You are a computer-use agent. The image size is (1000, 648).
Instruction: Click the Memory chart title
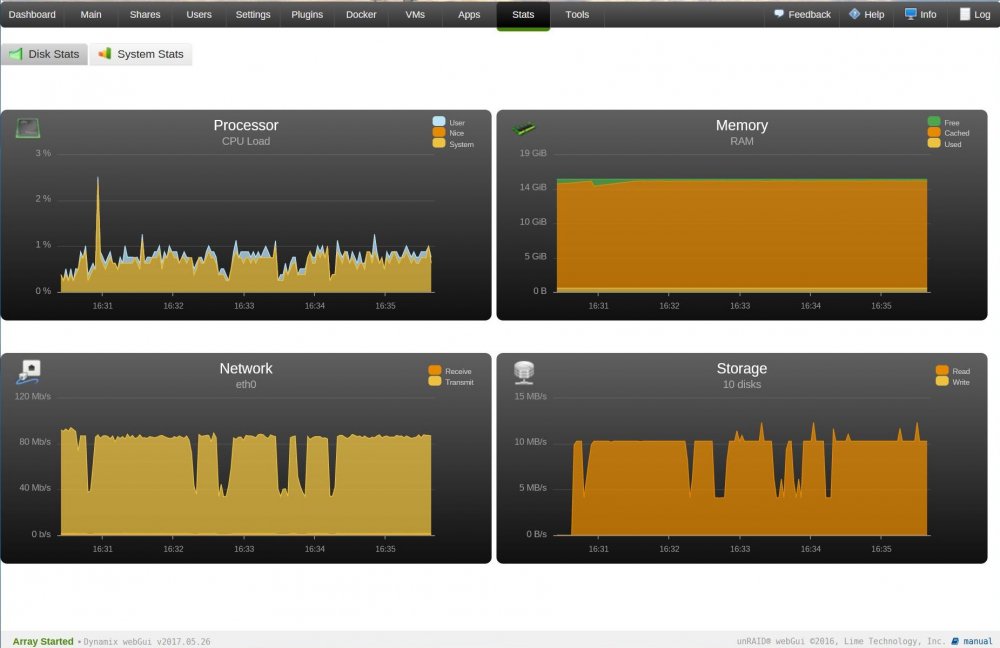742,125
